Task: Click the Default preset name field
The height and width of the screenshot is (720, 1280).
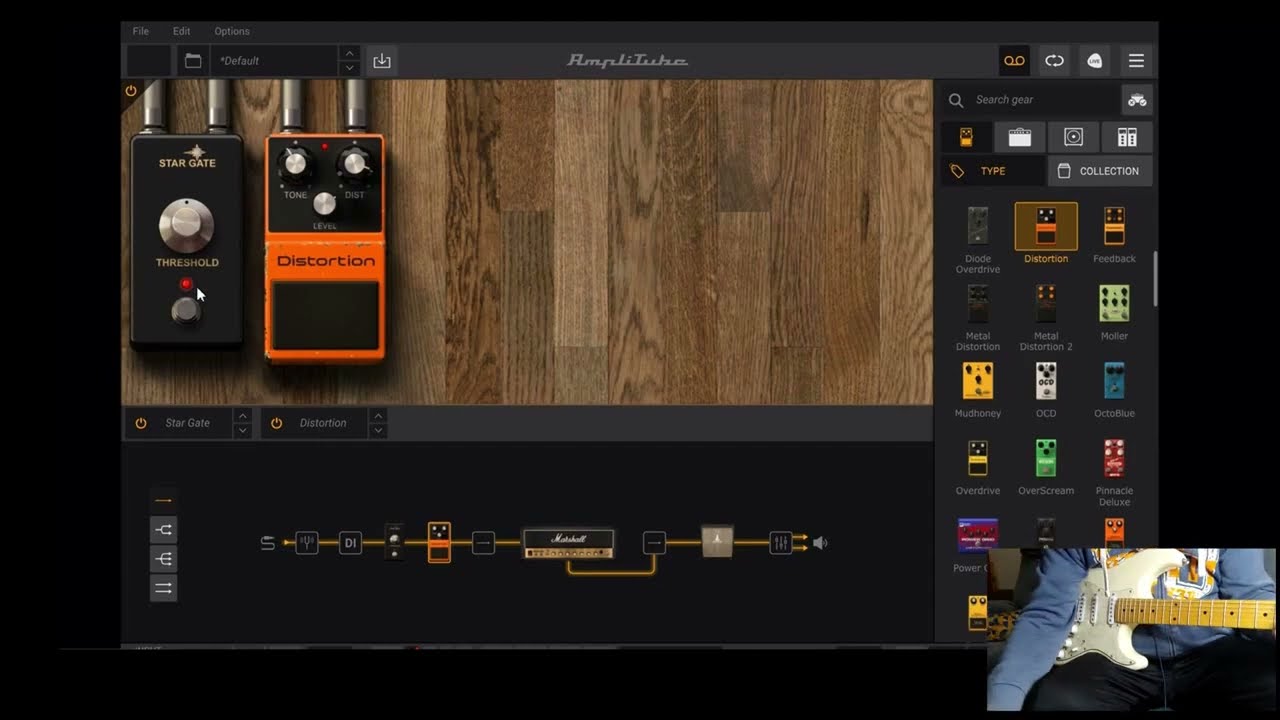Action: (x=275, y=61)
